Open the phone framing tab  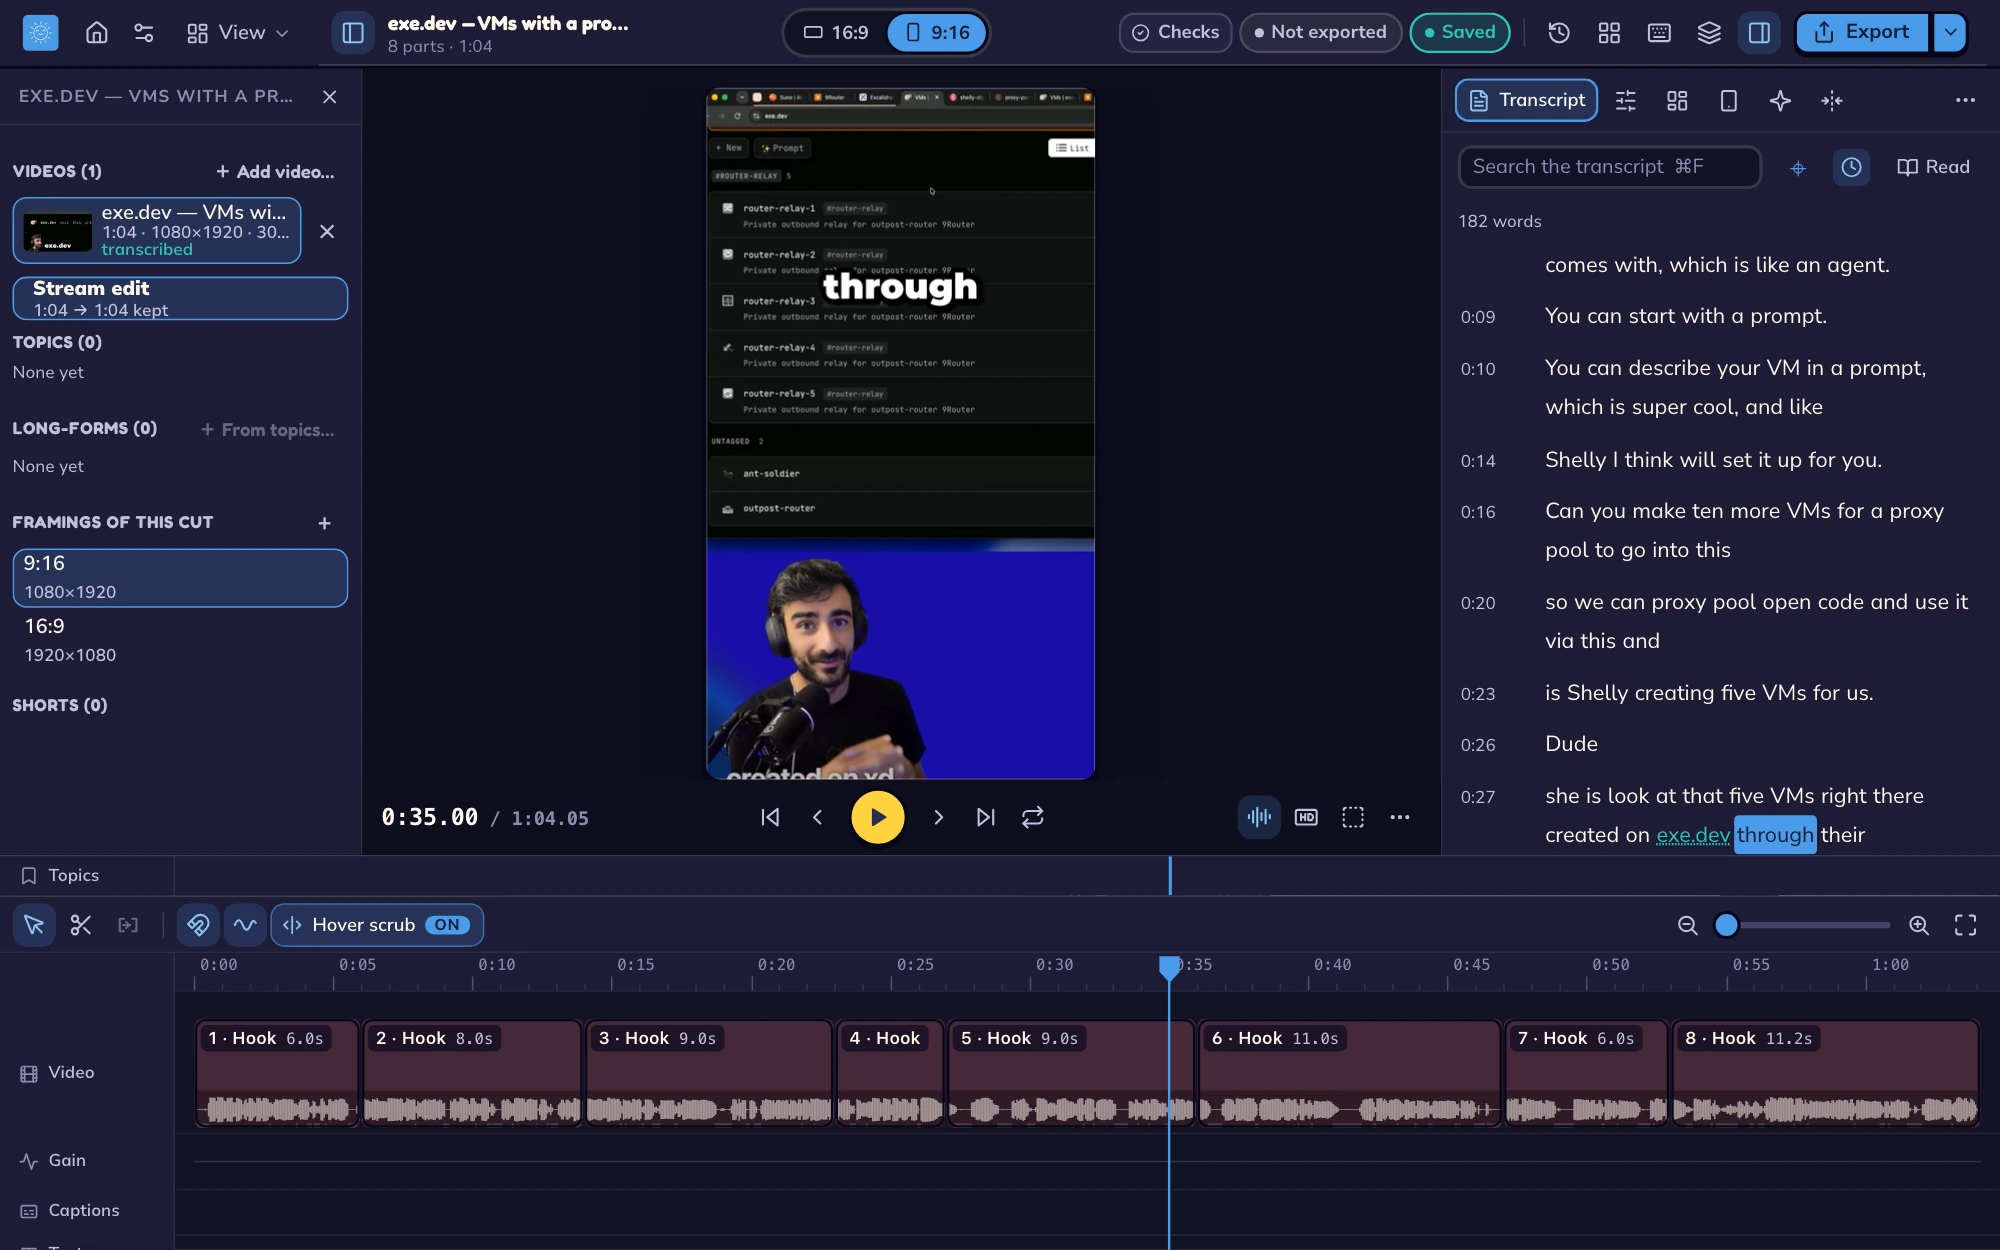click(x=1729, y=100)
